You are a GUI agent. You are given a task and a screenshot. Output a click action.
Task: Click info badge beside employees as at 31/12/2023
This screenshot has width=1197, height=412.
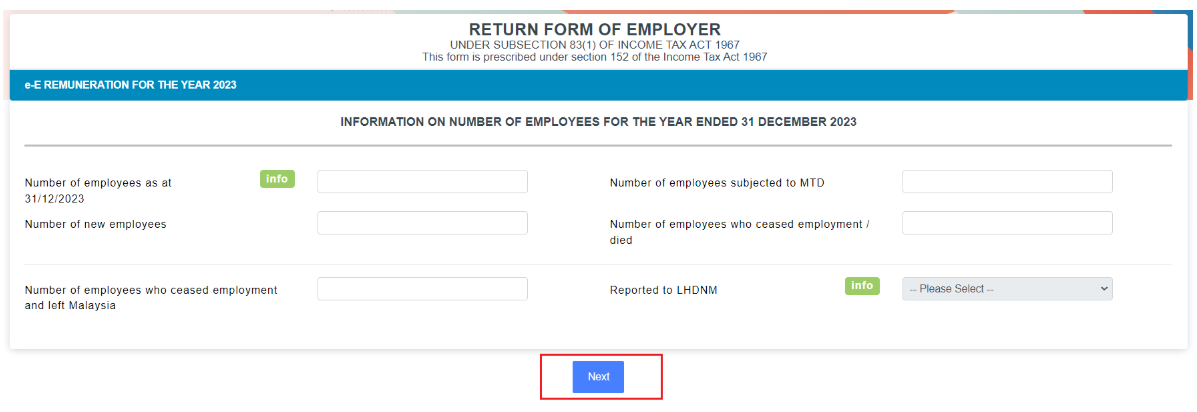tap(277, 179)
